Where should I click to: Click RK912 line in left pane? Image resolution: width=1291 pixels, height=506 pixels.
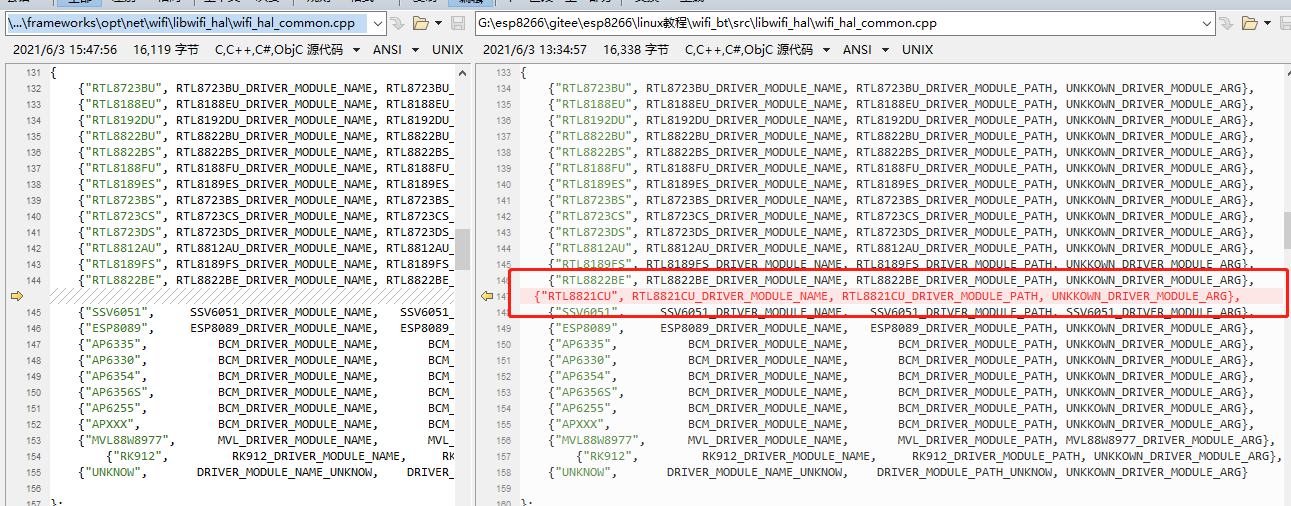280,456
